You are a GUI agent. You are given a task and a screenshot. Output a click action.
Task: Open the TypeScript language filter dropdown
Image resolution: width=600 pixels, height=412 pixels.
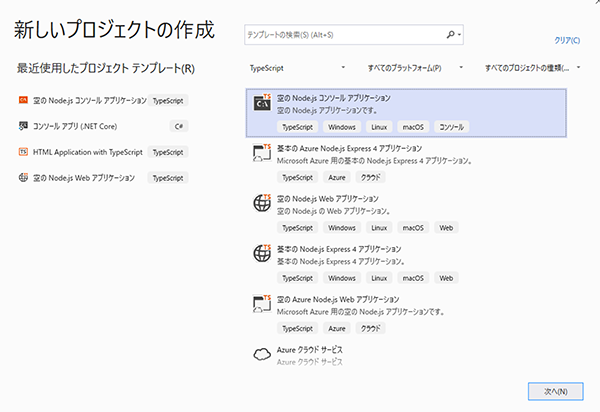(x=298, y=68)
